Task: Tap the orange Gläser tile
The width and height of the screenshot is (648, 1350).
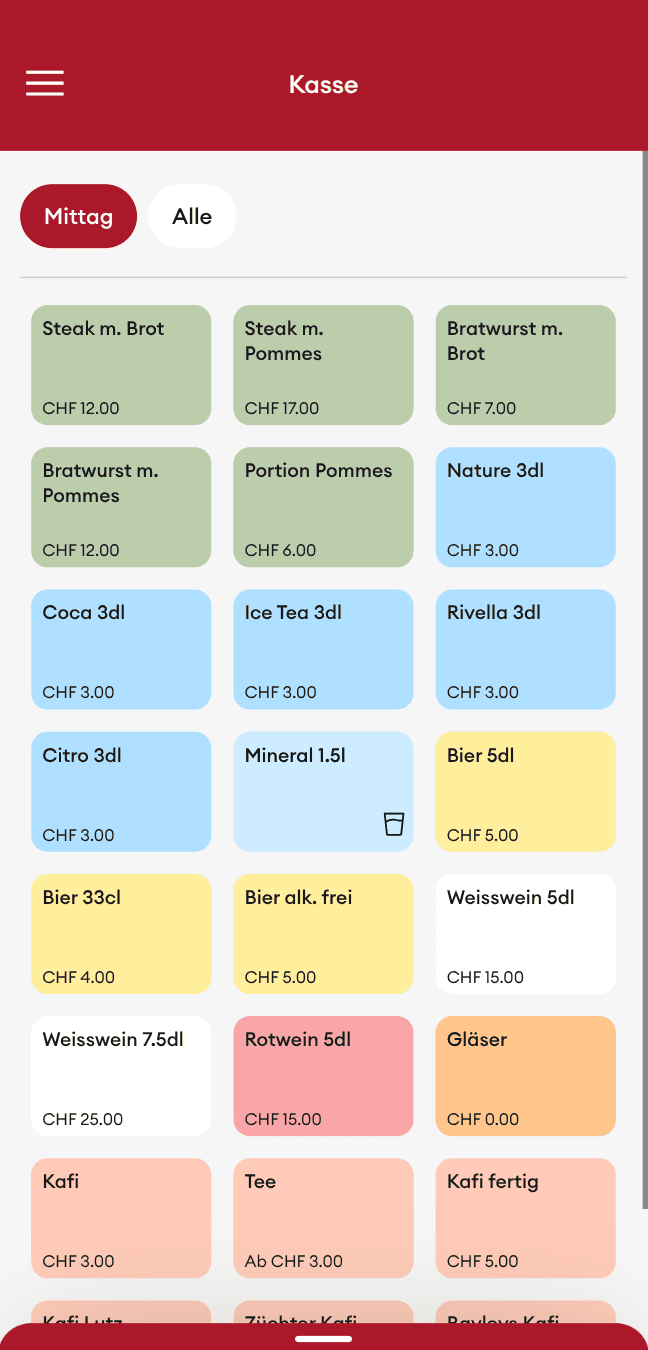Action: 525,1075
